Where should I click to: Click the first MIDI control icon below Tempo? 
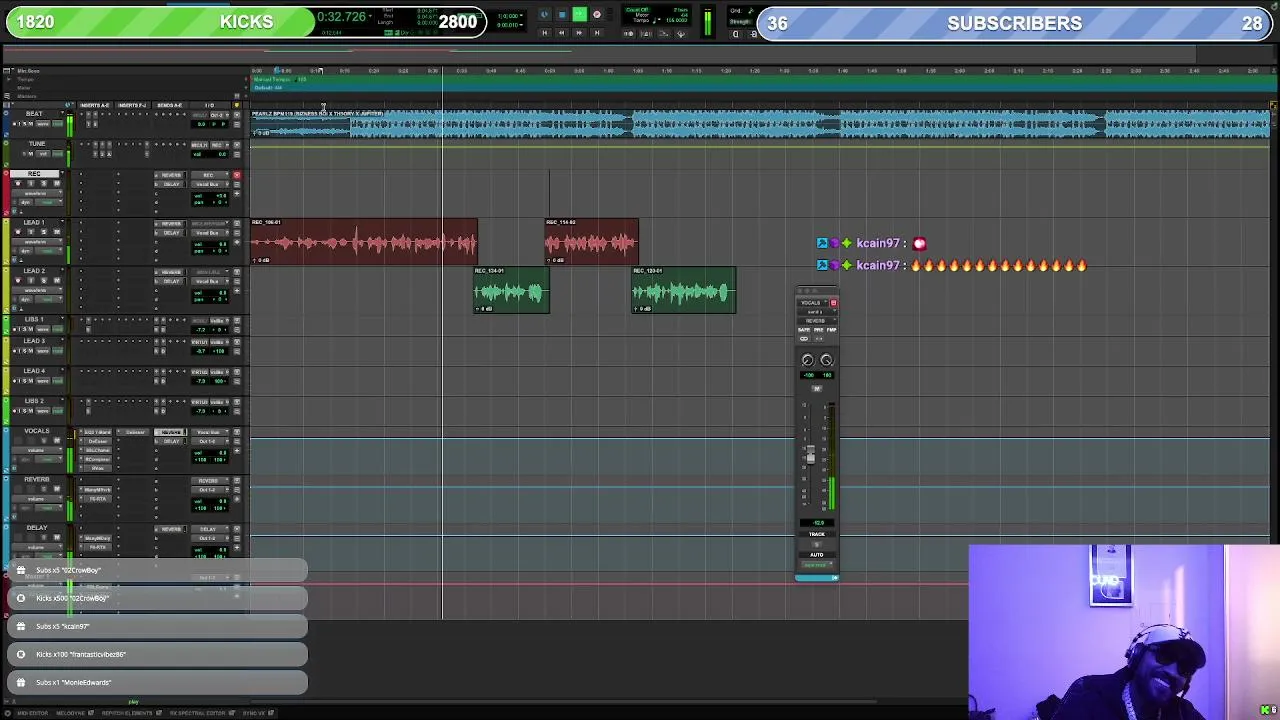pyautogui.click(x=629, y=34)
